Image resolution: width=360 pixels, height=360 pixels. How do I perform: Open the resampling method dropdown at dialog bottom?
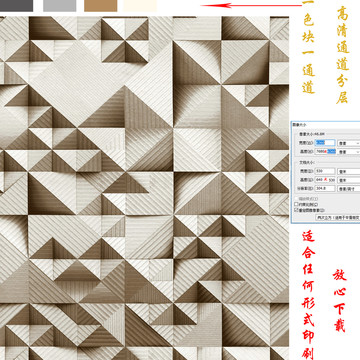pos(337,217)
